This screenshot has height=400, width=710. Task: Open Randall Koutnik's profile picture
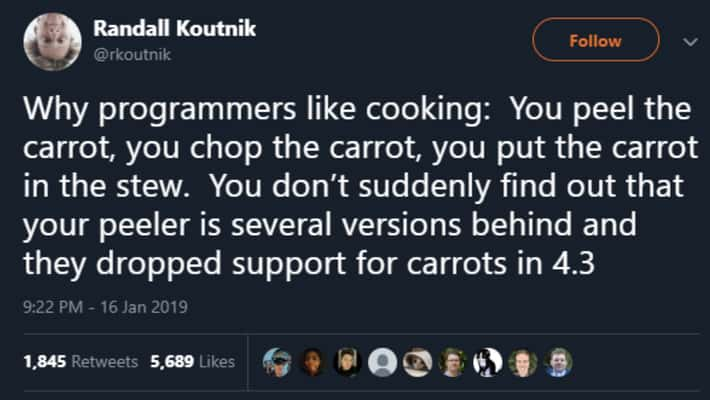click(x=52, y=40)
